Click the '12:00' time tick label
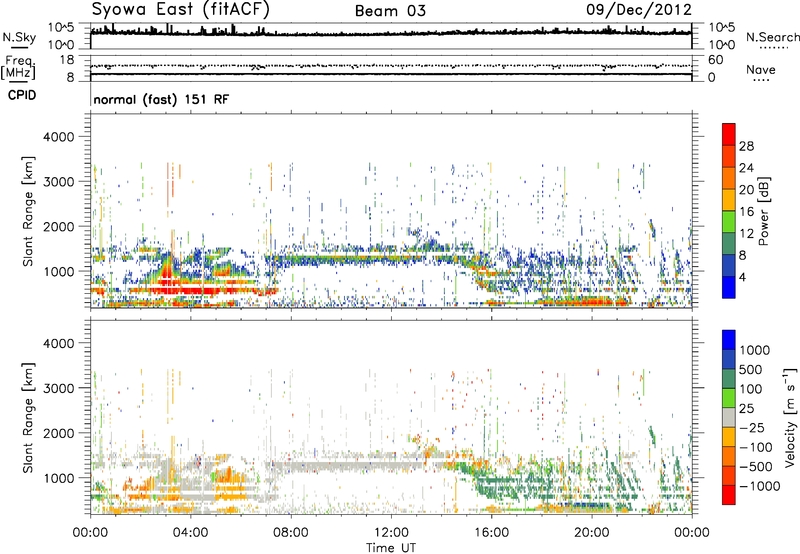The width and height of the screenshot is (800, 554). click(391, 533)
